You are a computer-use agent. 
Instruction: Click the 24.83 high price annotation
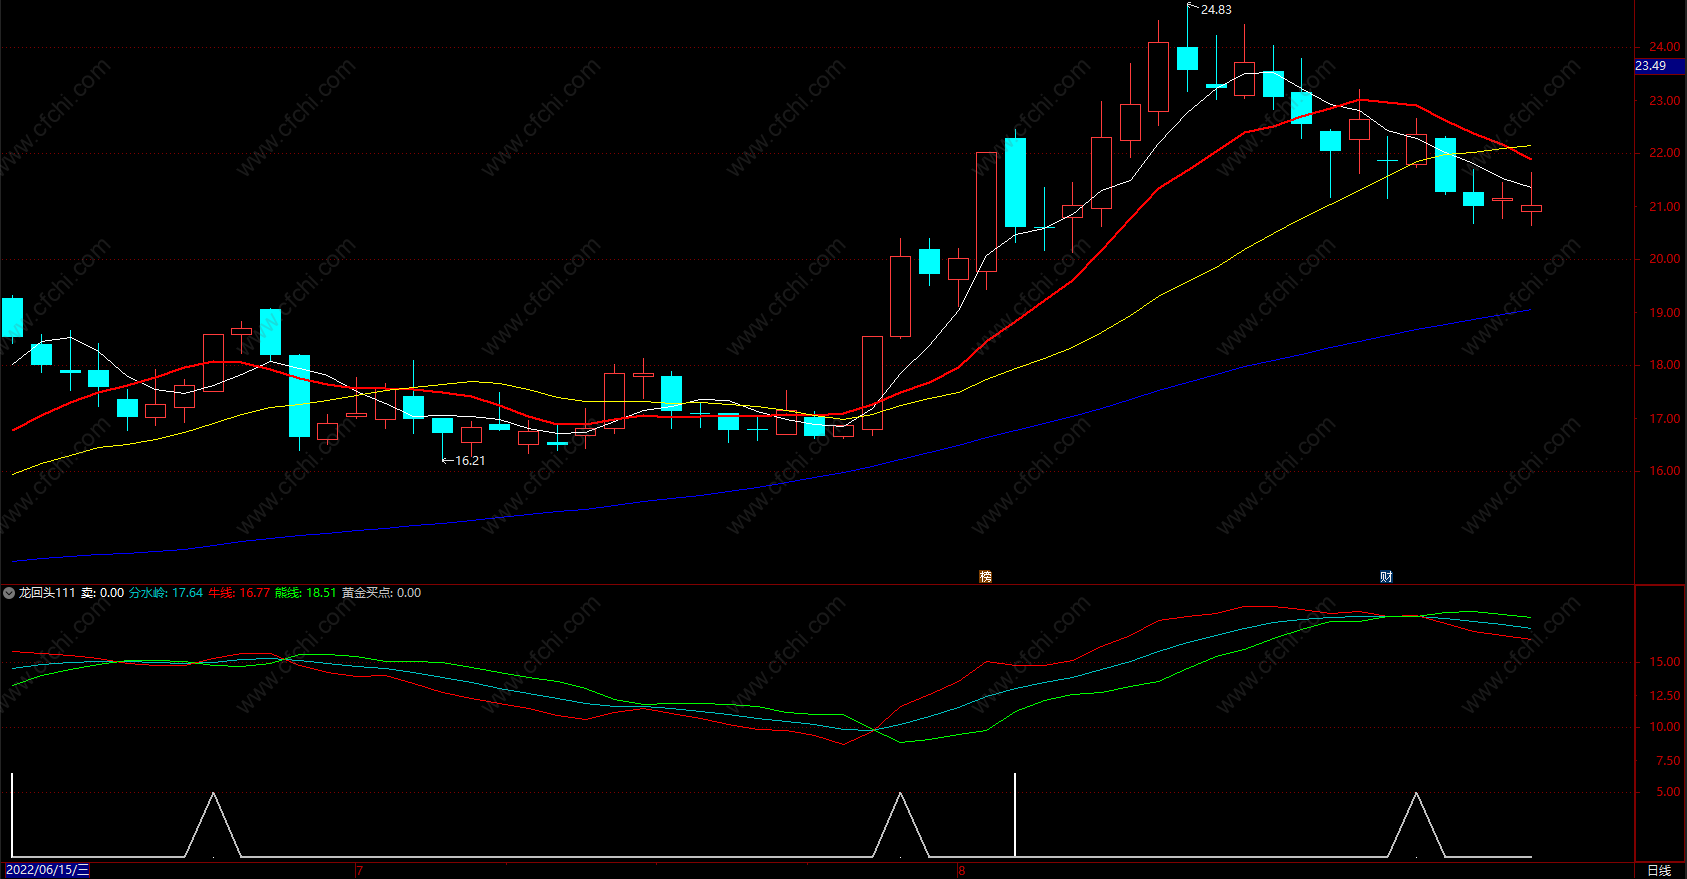(x=1216, y=10)
